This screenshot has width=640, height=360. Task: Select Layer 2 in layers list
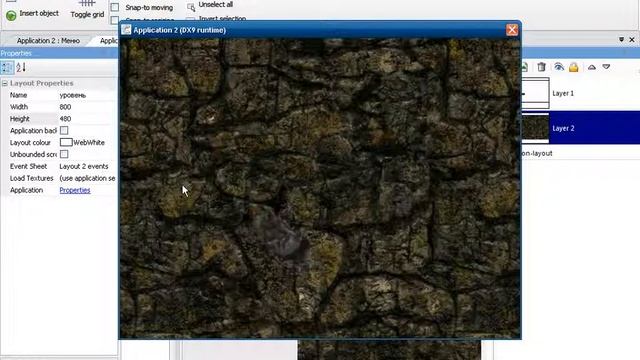pyautogui.click(x=580, y=128)
